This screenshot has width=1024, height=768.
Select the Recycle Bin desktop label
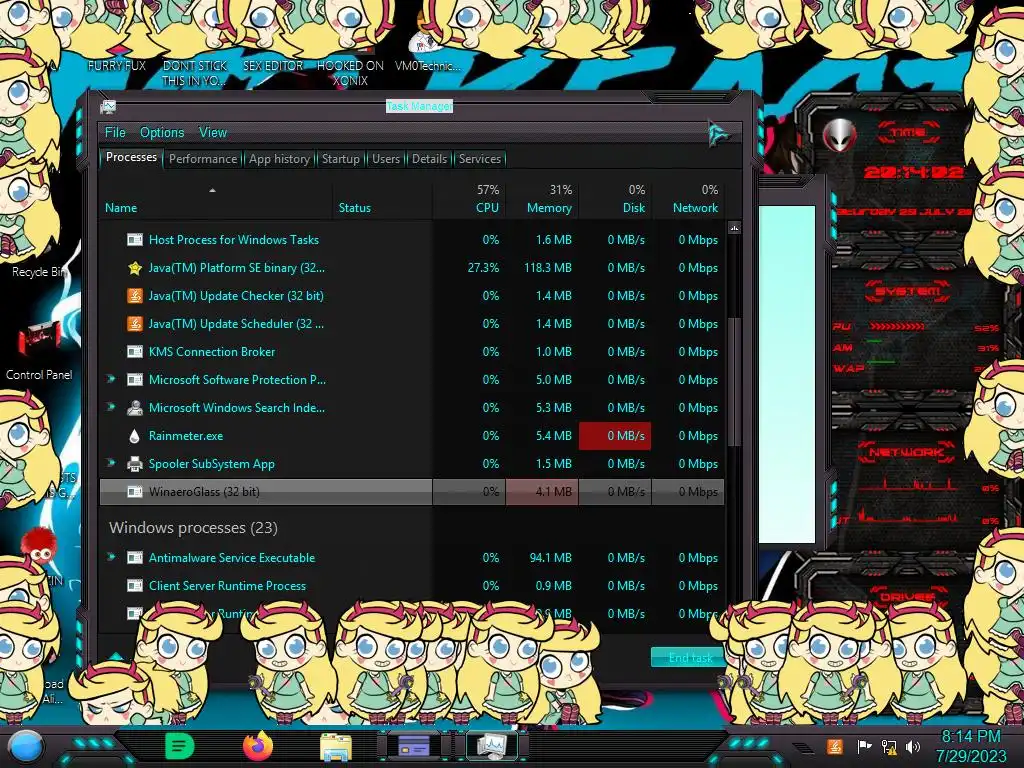(39, 272)
